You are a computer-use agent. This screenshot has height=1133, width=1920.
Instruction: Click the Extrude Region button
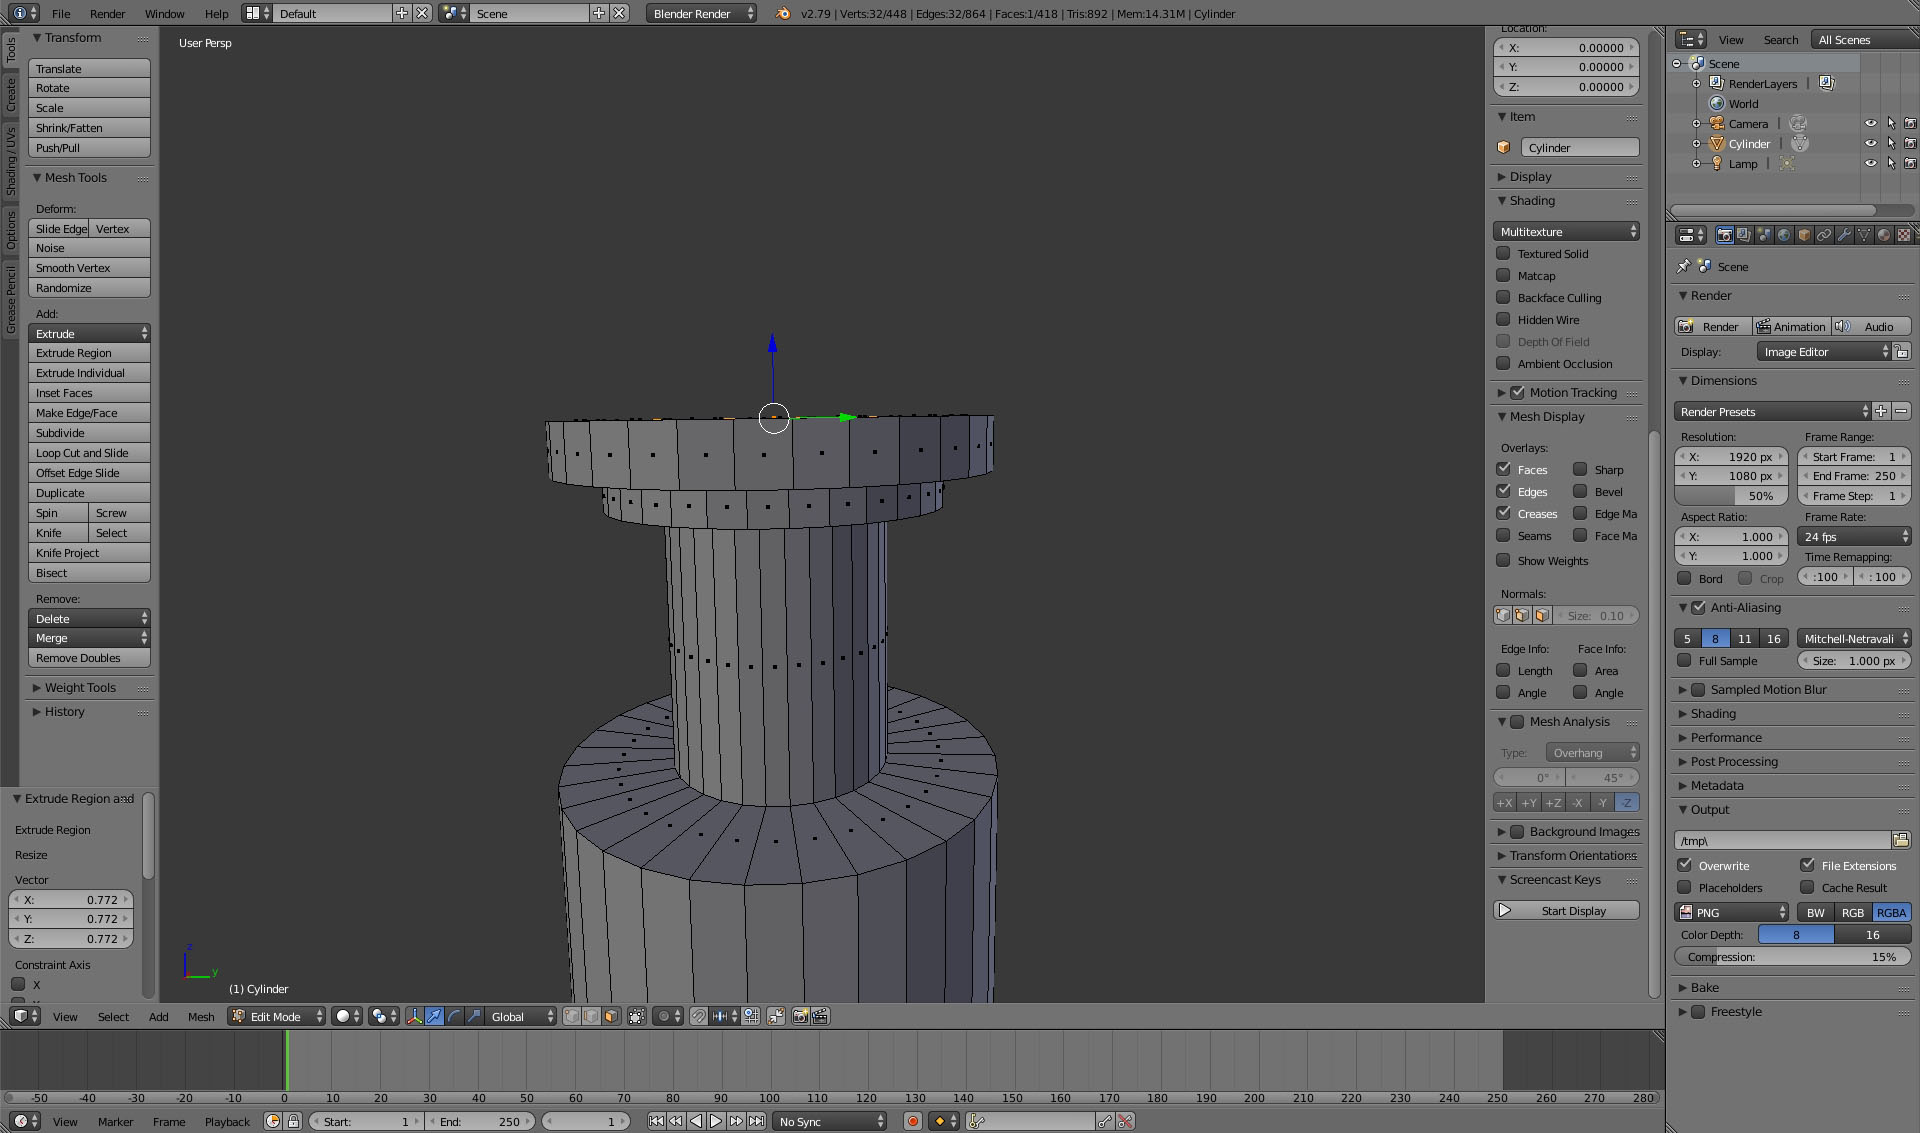89,353
